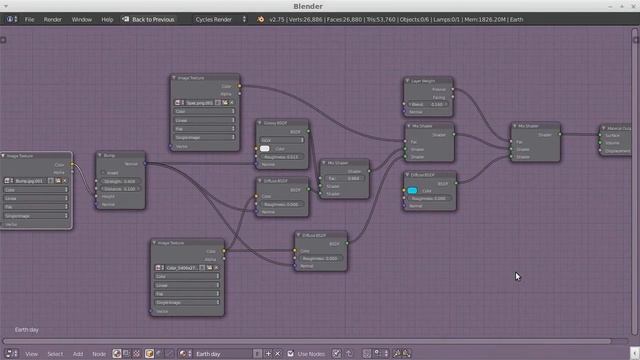
Task: Click the Fac 0.664 slider in Mix Shader
Action: [344, 178]
